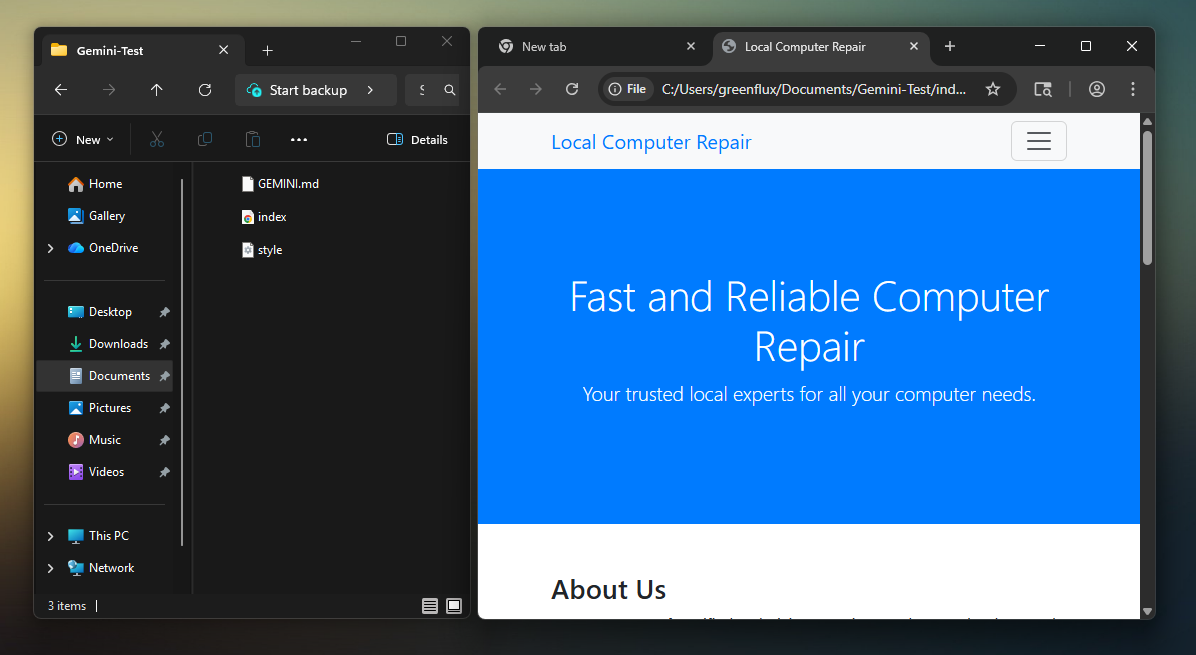Expand the OneDrive tree node
This screenshot has width=1196, height=655.
point(51,248)
